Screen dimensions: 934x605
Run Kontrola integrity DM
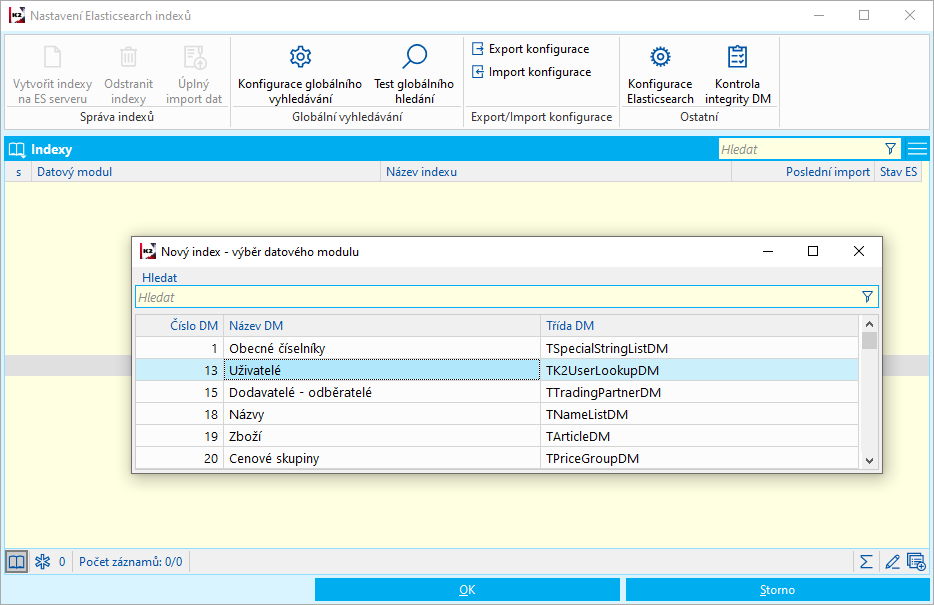click(x=737, y=73)
